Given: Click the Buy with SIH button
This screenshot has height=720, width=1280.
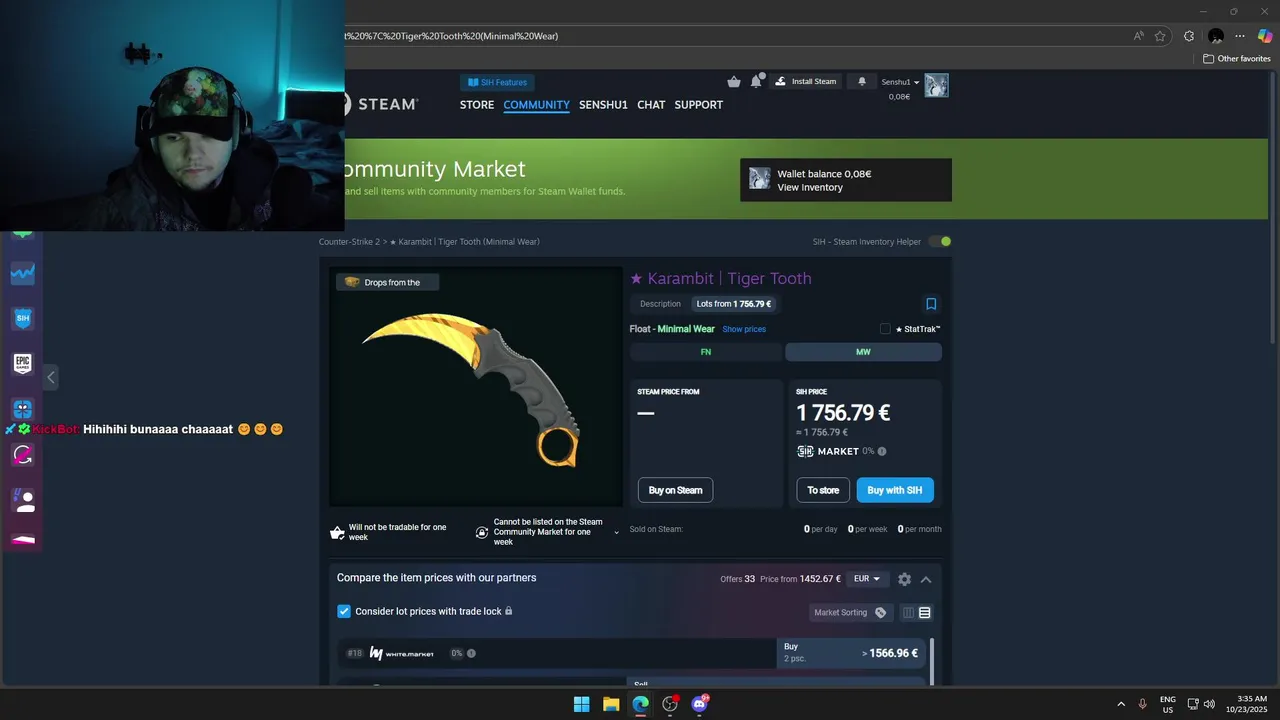Looking at the screenshot, I should pyautogui.click(x=895, y=490).
